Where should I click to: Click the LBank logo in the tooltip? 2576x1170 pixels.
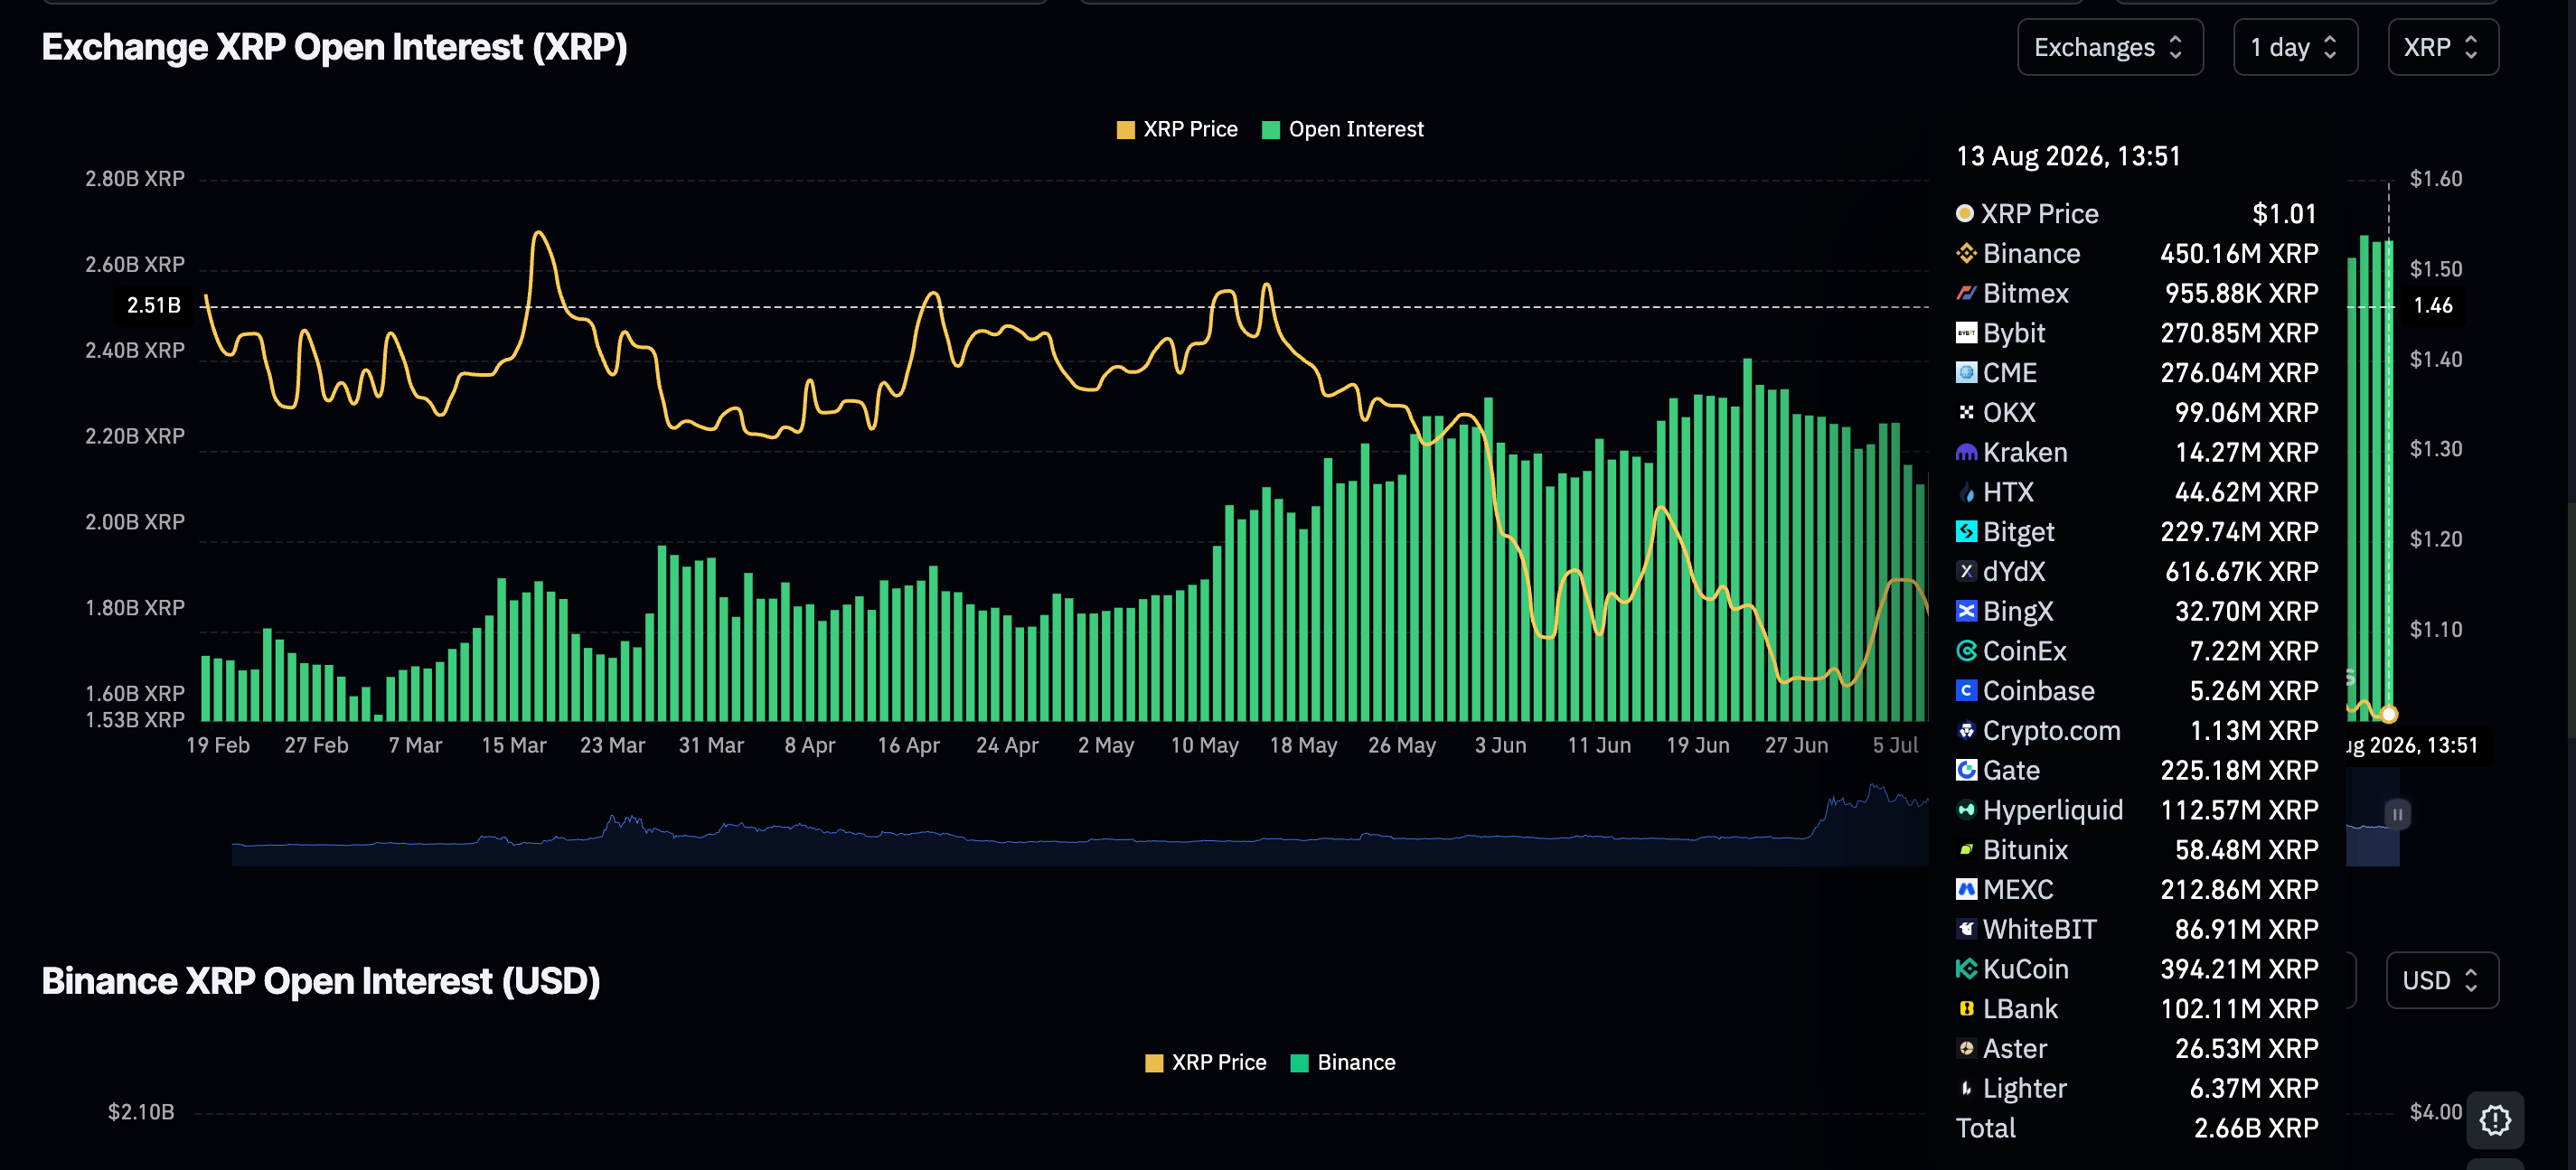coord(1966,1009)
